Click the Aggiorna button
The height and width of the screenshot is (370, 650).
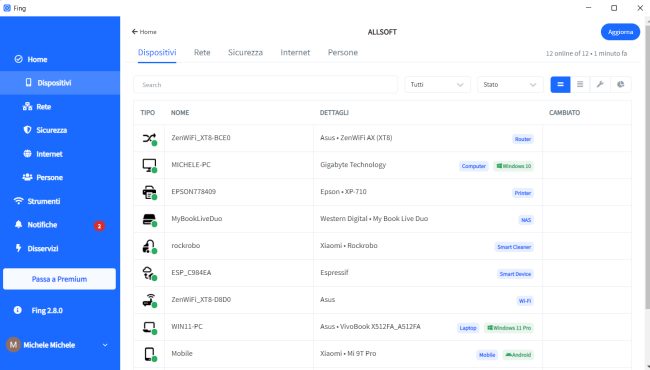(620, 32)
